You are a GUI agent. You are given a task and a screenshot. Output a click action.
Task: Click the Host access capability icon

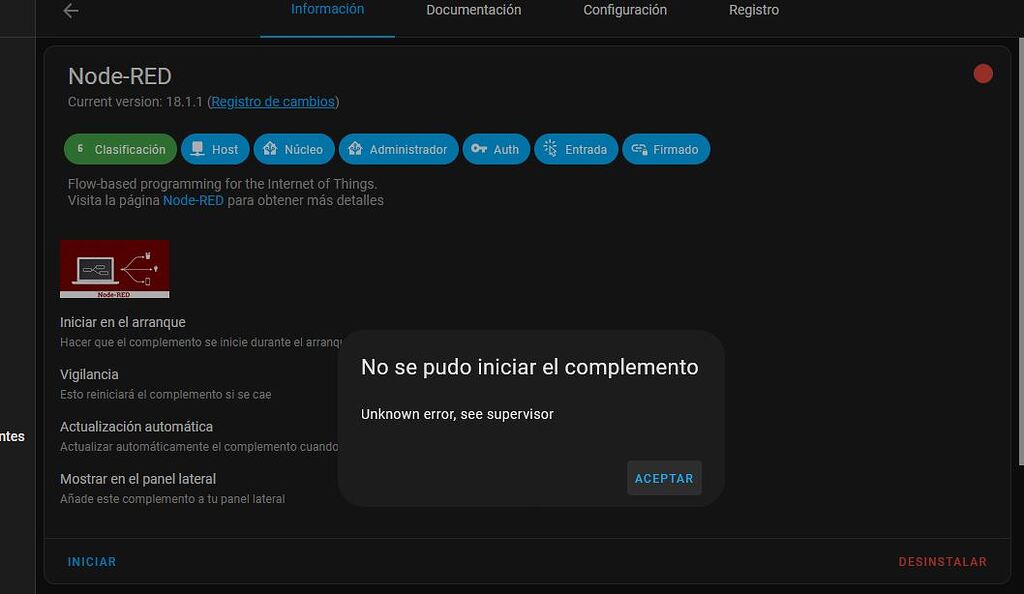(197, 148)
